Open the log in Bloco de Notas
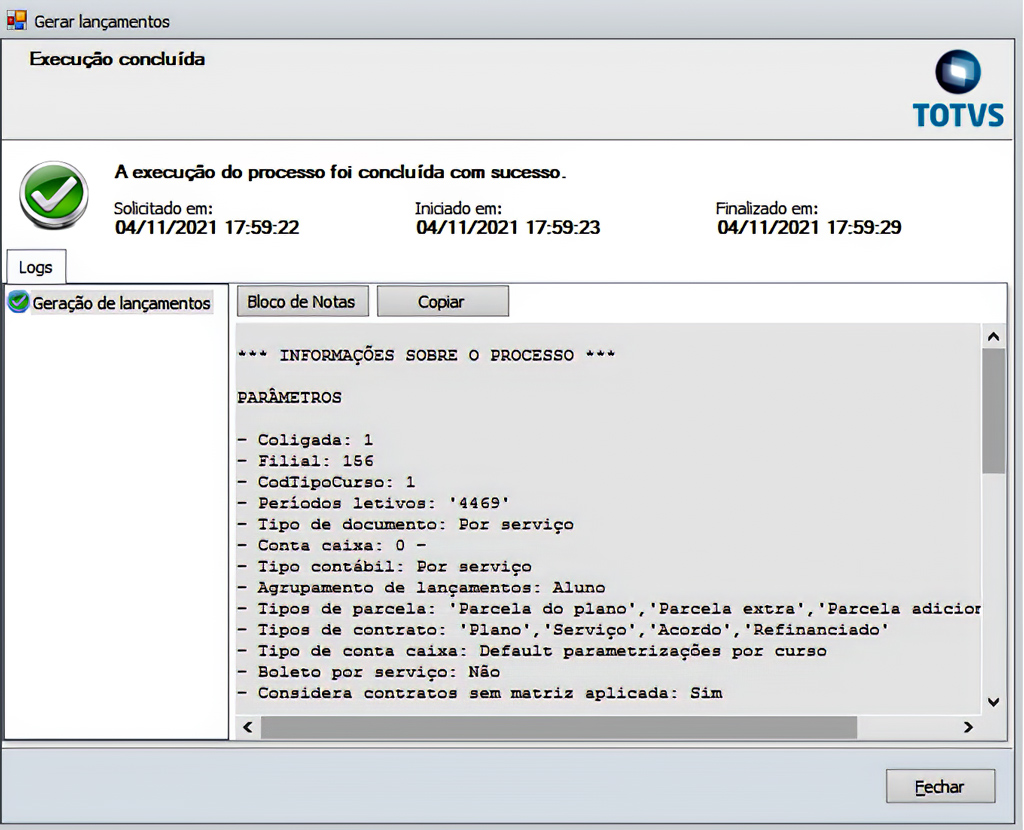Screen dimensions: 1024x830 (x=301, y=301)
